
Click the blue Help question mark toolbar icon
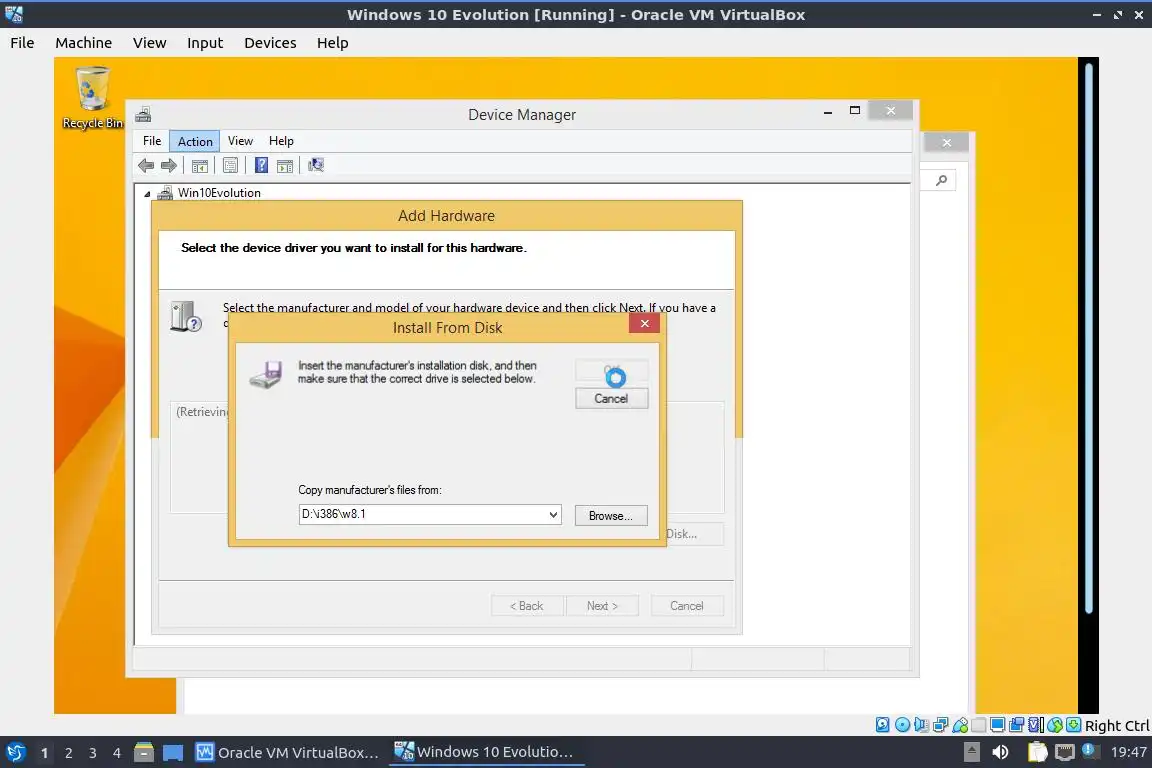click(261, 165)
